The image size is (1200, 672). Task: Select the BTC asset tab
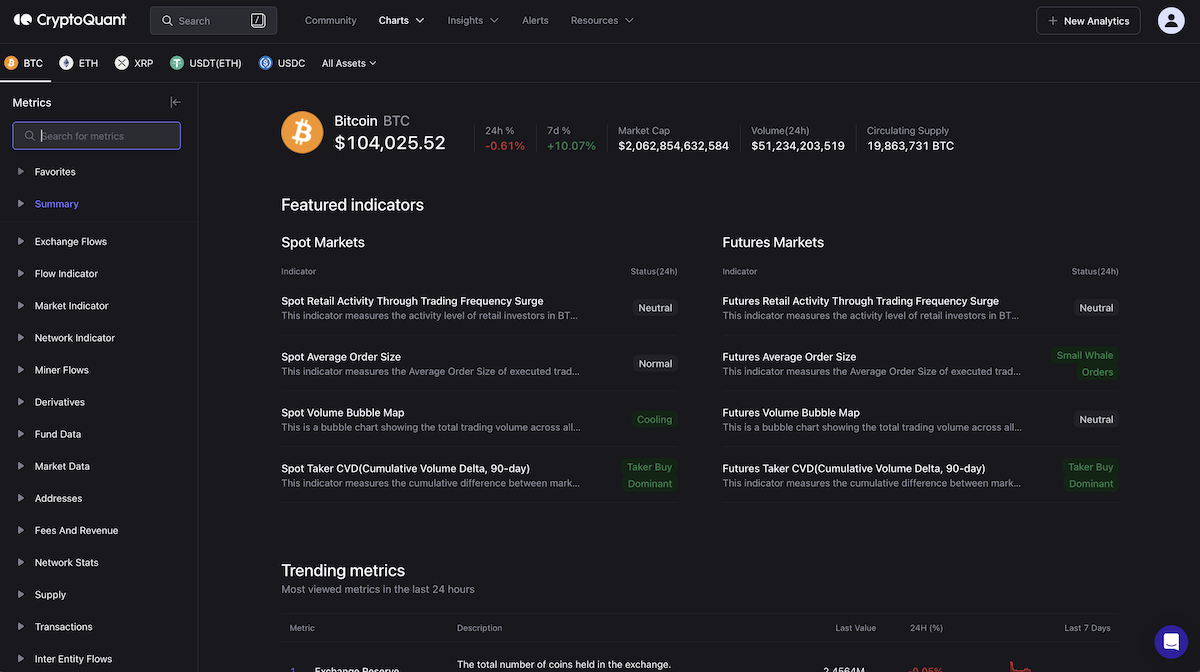tap(25, 63)
